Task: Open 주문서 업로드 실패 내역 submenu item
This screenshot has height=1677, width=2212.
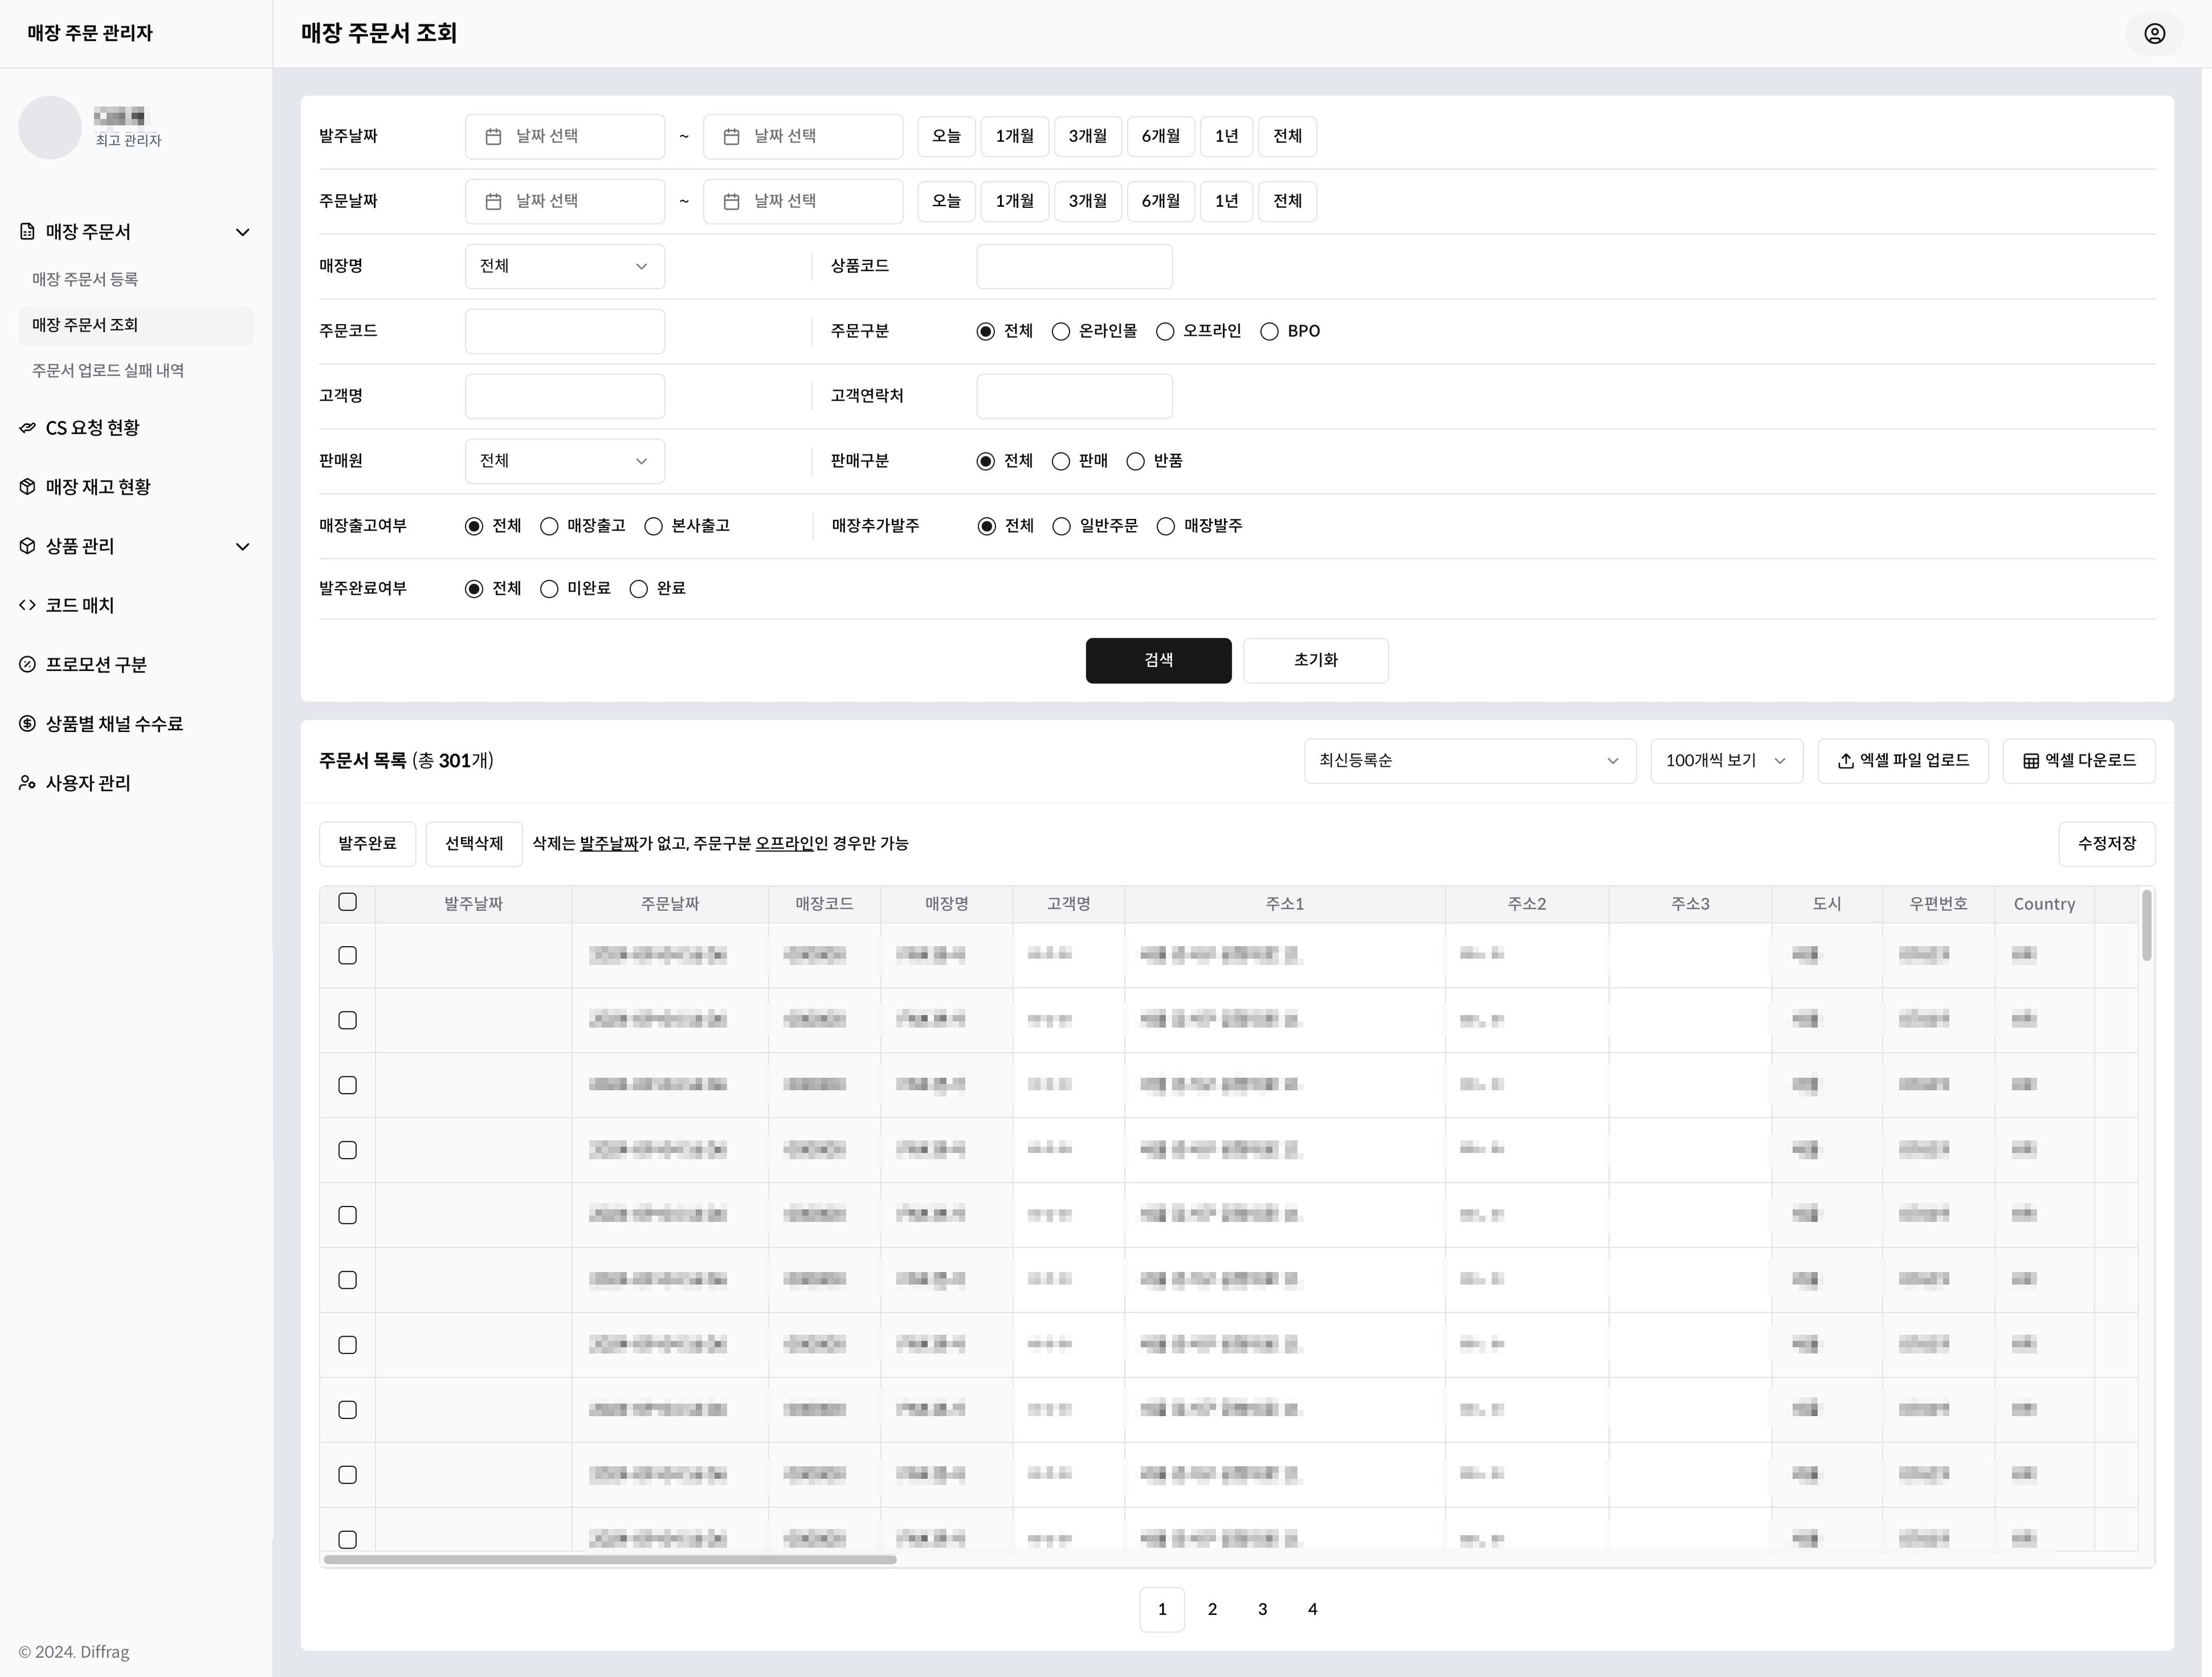Action: (x=108, y=371)
